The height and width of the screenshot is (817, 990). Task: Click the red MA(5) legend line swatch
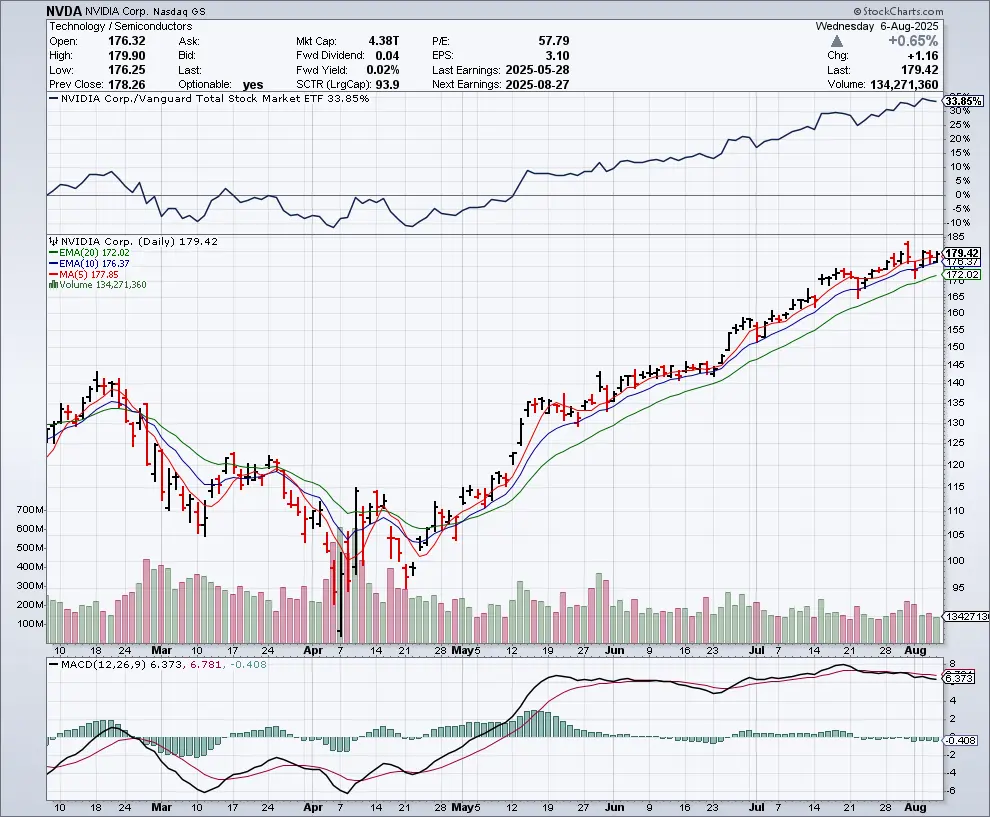(54, 275)
